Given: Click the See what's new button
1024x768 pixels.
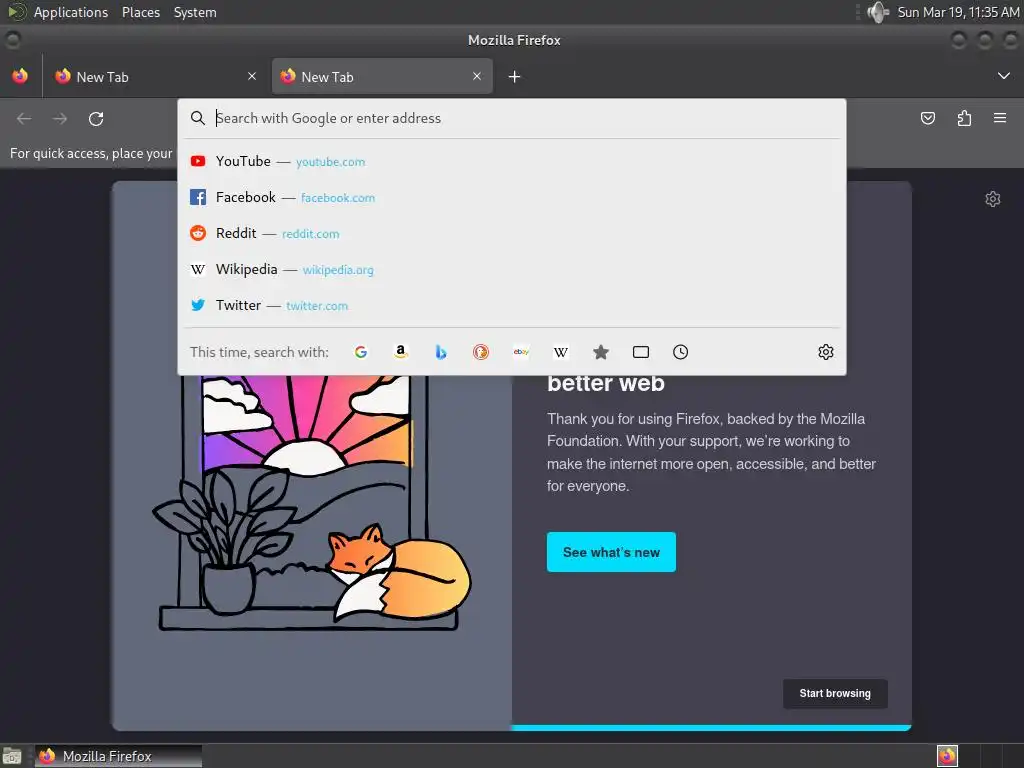Looking at the screenshot, I should pos(611,552).
